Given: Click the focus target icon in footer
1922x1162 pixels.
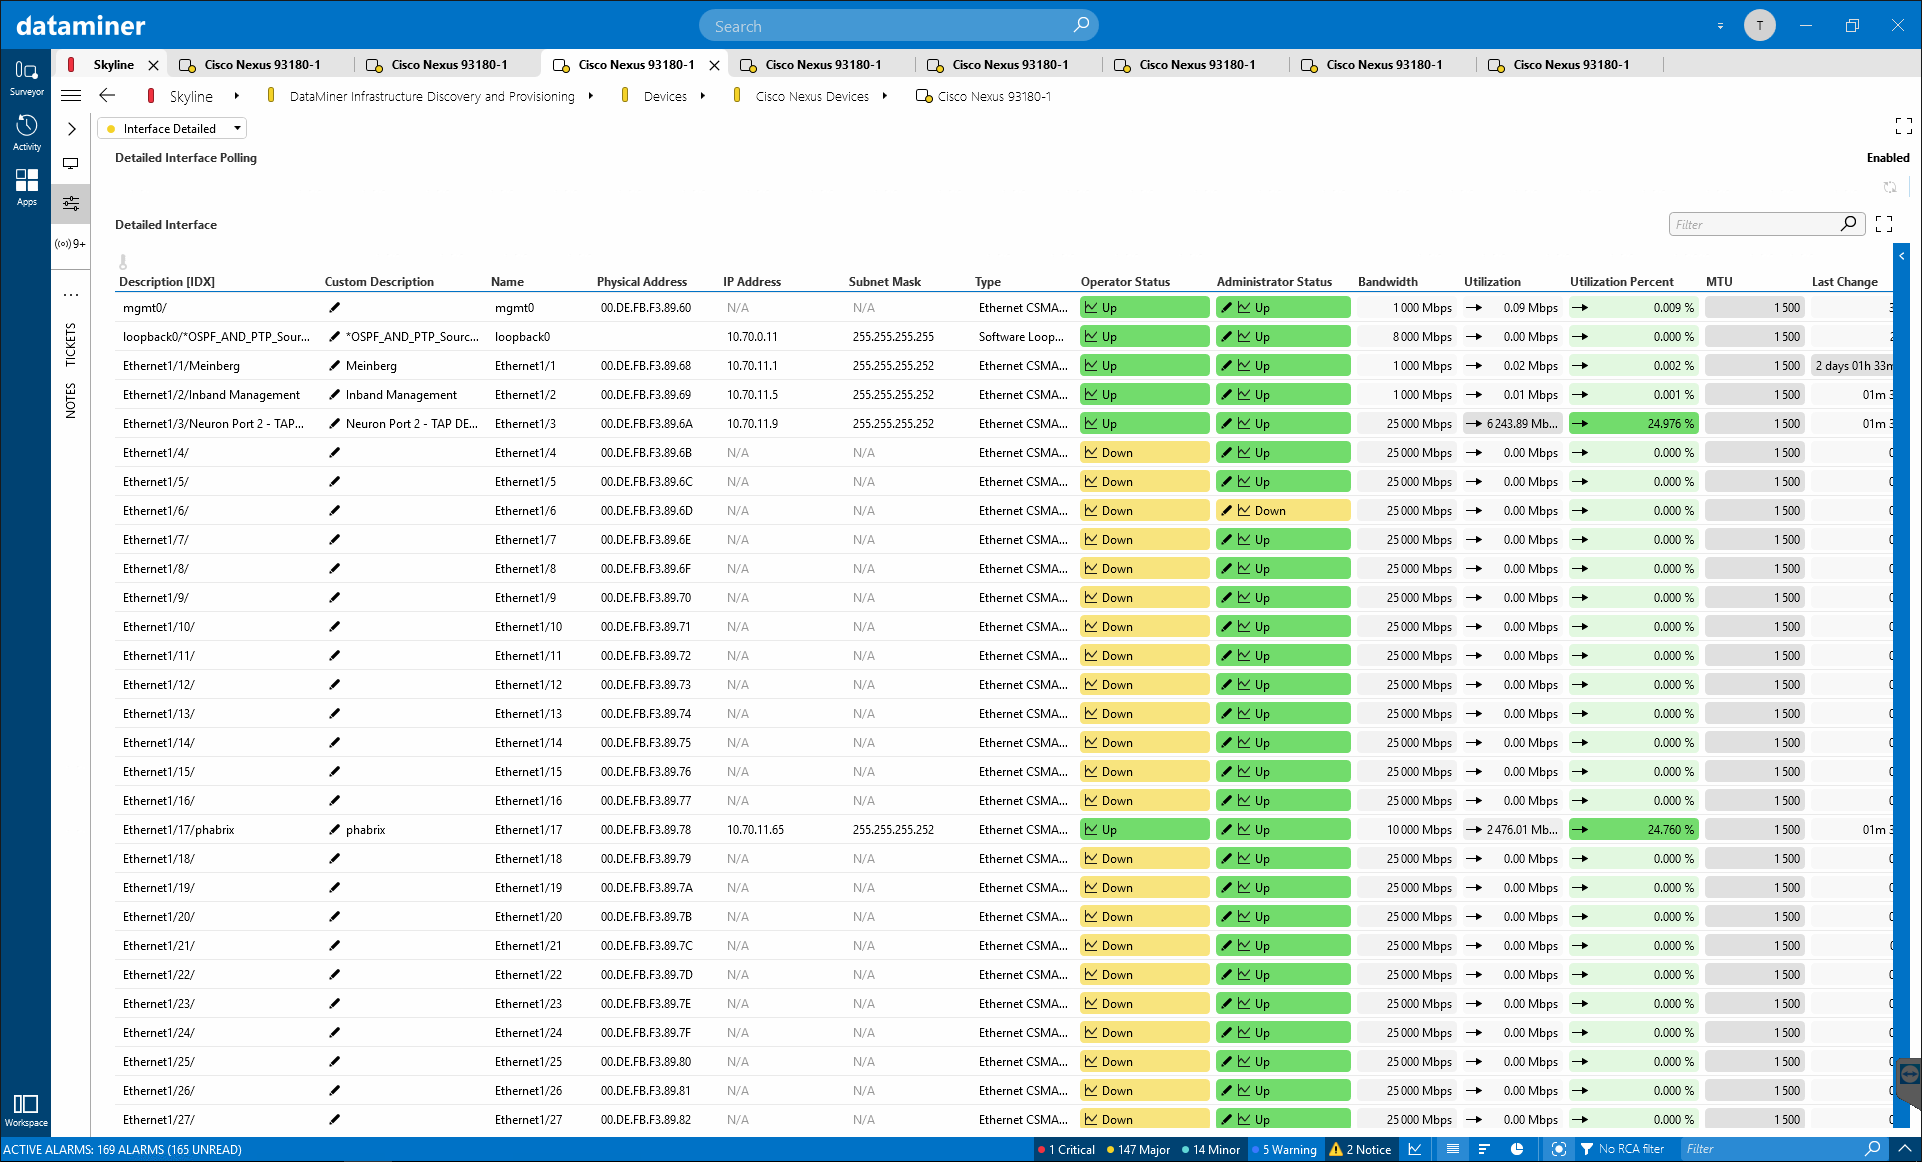Looking at the screenshot, I should [1558, 1149].
